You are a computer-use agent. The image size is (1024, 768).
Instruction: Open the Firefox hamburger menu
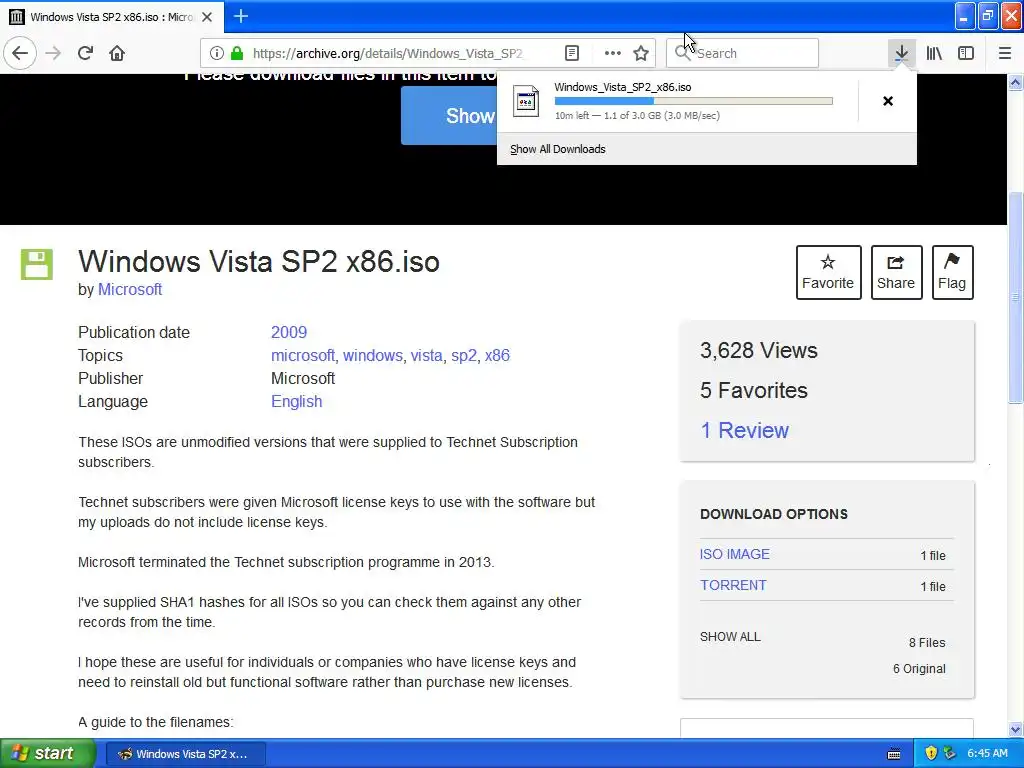tap(1004, 53)
